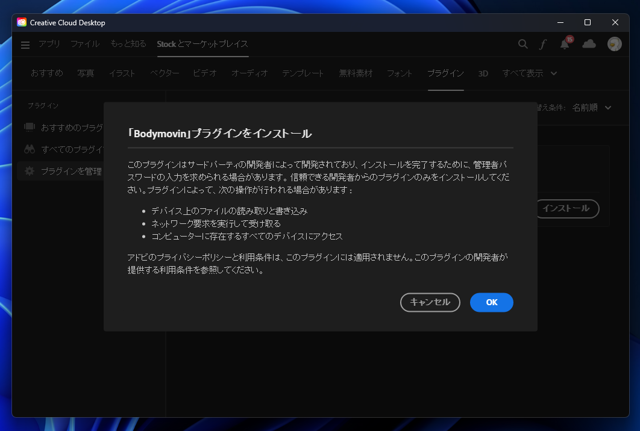
Task: Click the gear icon beside プラグインを管理
Action: 29,171
